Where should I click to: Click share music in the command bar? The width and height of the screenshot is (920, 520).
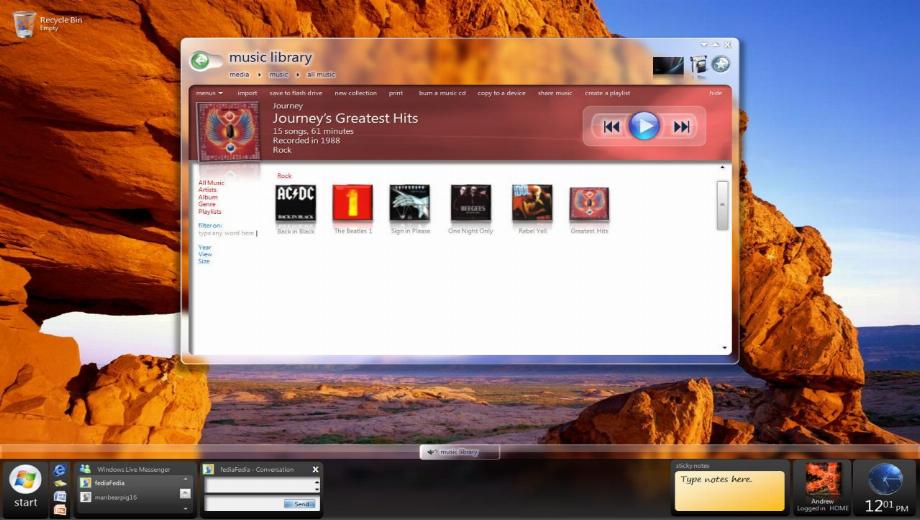point(555,93)
